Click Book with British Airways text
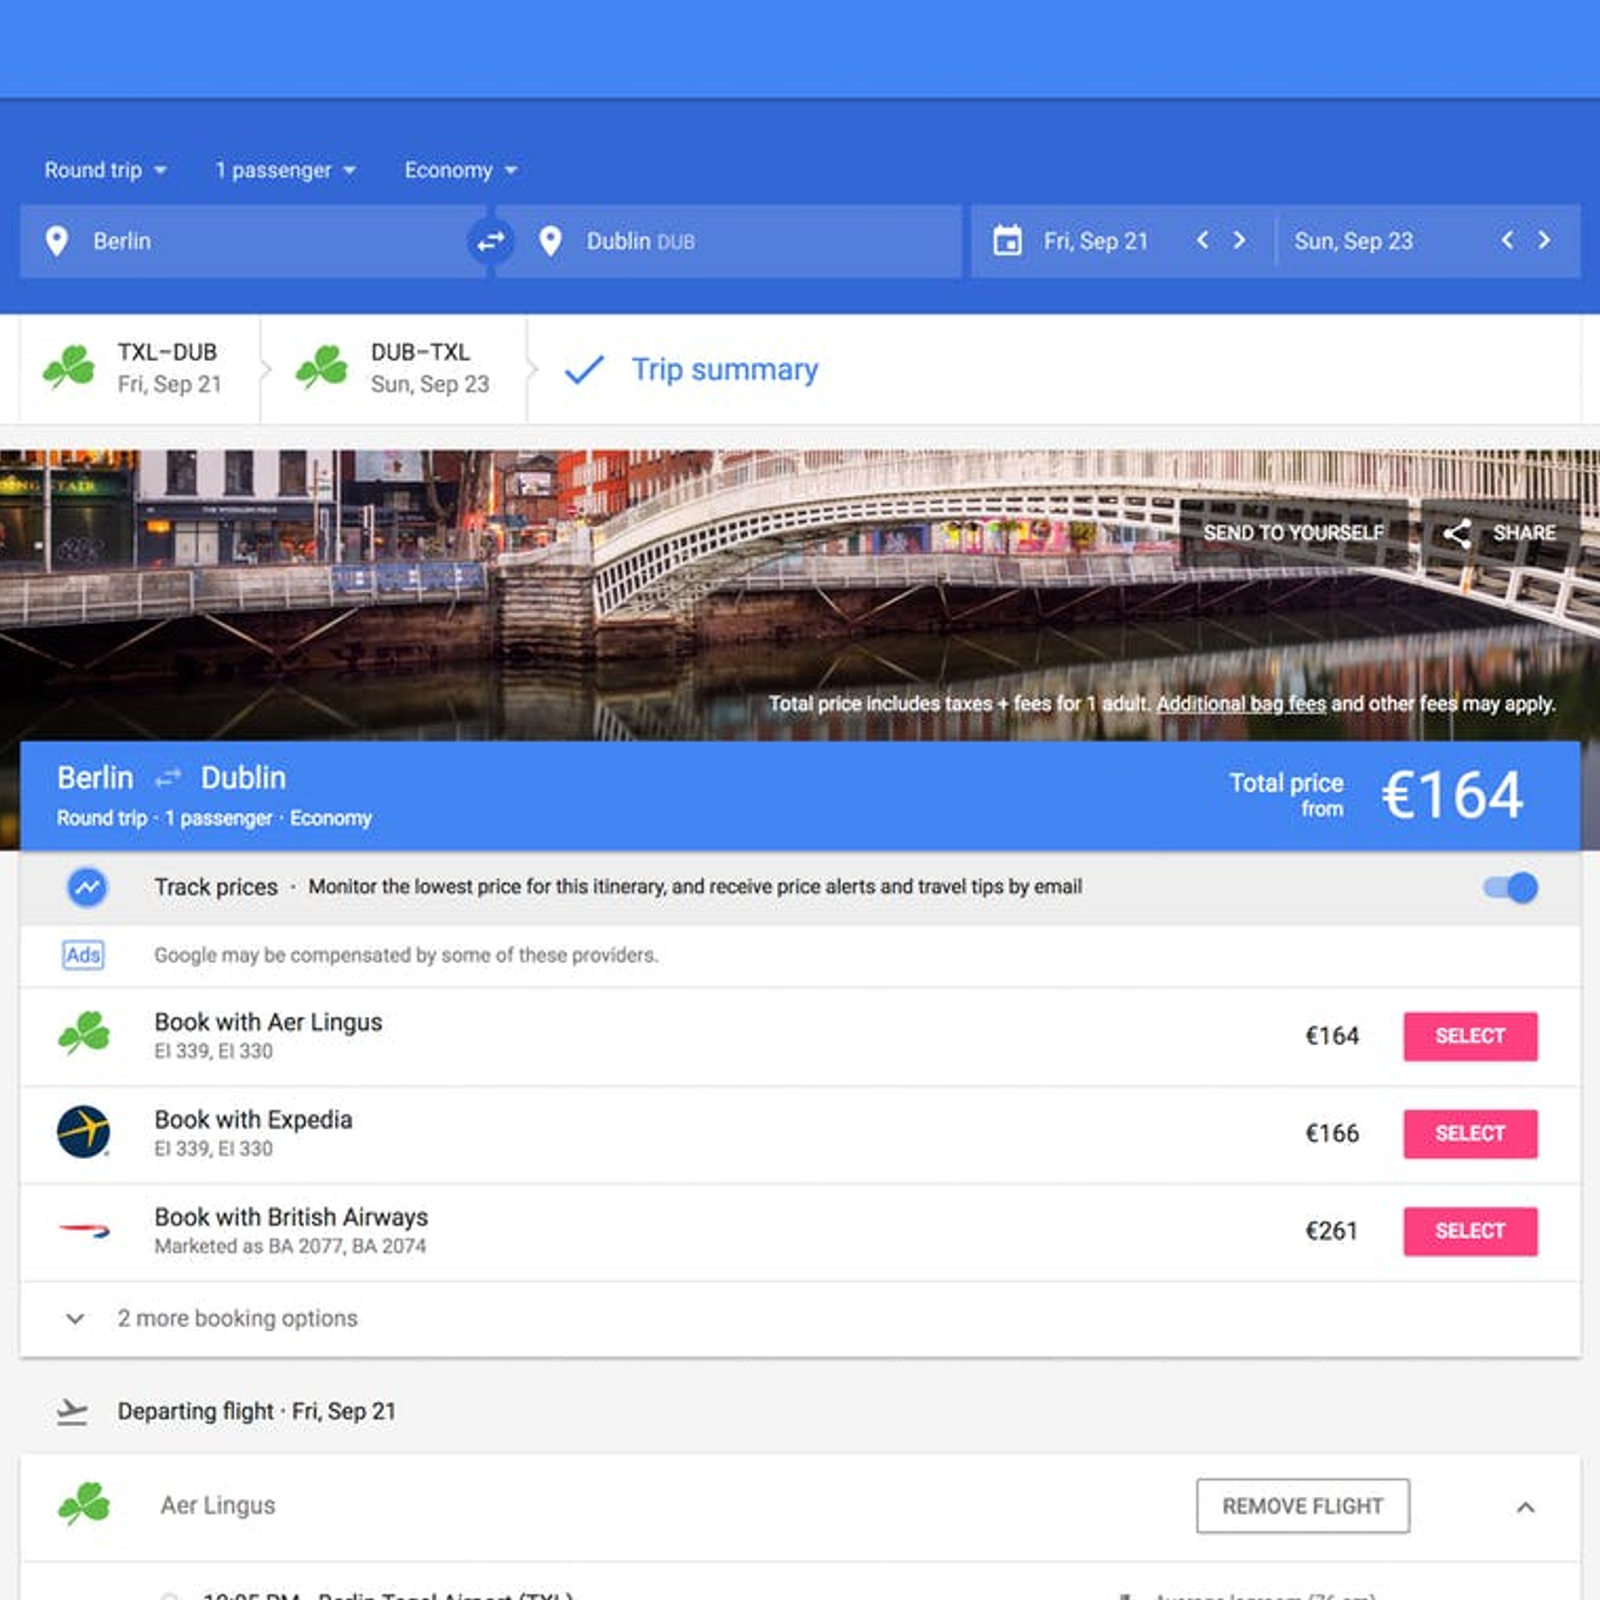 pyautogui.click(x=291, y=1217)
